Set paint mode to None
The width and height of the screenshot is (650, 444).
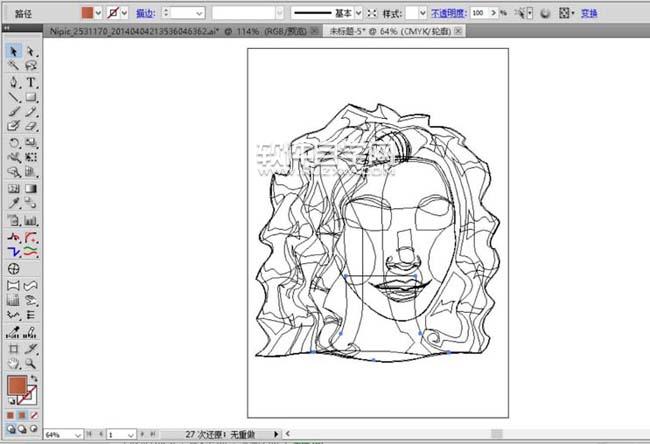[x=33, y=413]
